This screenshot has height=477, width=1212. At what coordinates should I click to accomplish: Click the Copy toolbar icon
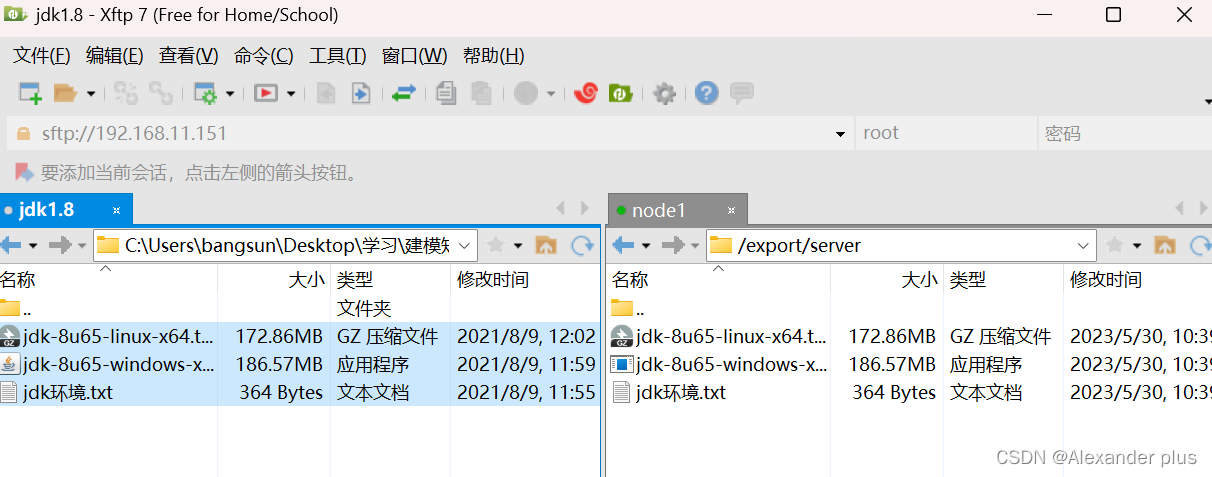pos(447,93)
